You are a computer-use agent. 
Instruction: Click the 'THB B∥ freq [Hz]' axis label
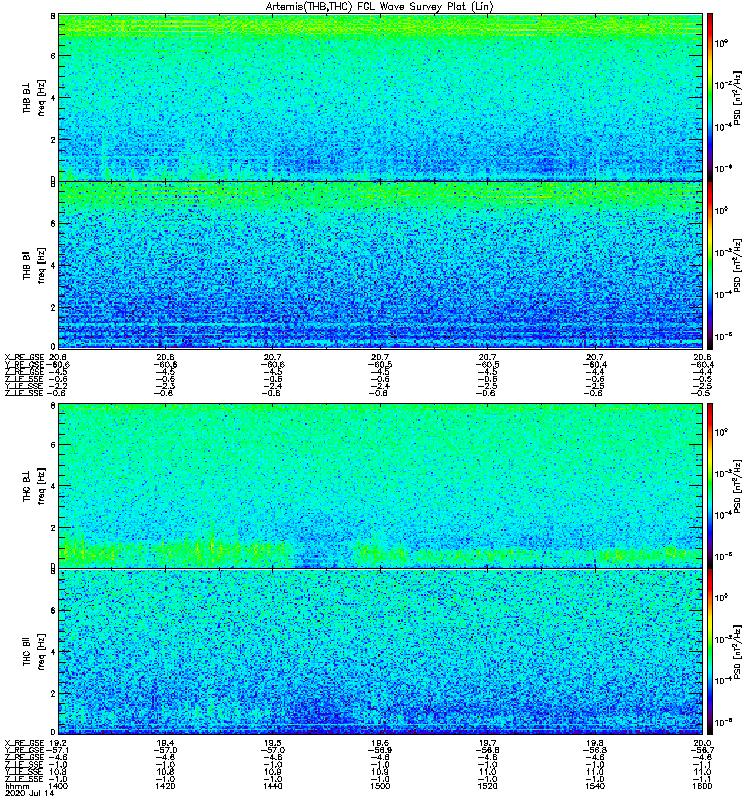[34, 265]
